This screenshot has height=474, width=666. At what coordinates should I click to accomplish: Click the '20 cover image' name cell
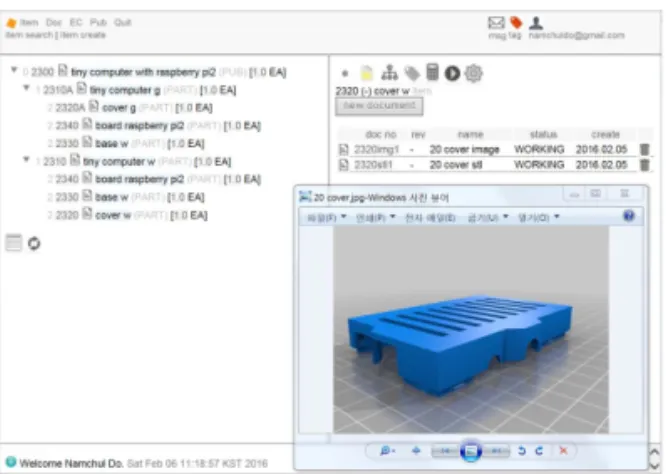pyautogui.click(x=464, y=150)
